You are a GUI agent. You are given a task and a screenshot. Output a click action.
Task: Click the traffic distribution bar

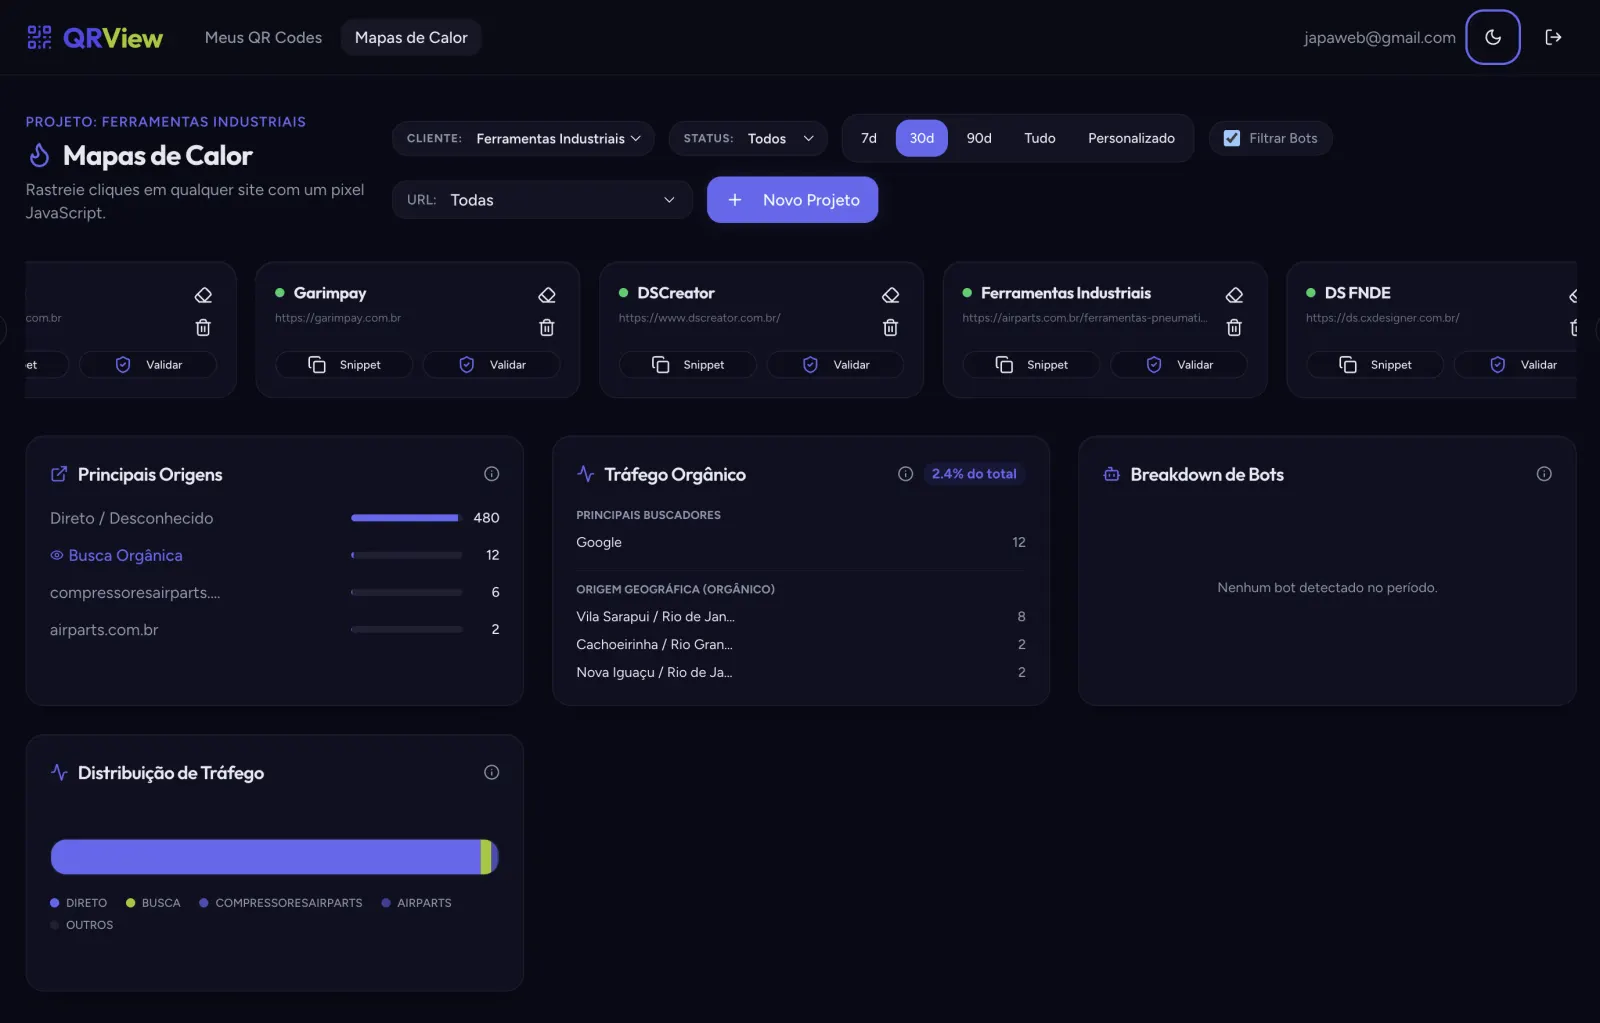click(x=274, y=857)
